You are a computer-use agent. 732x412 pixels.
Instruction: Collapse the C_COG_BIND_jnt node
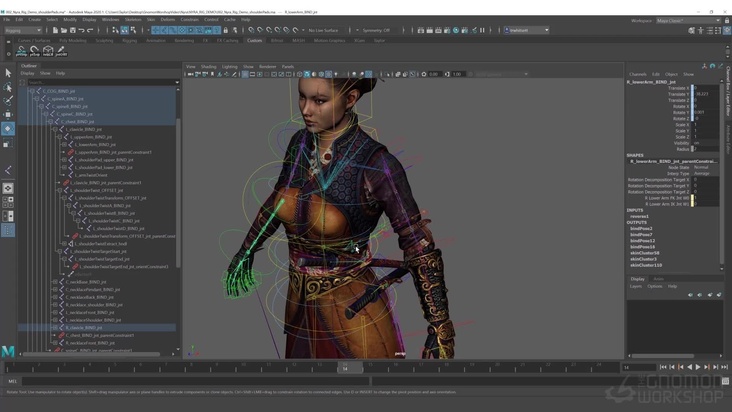click(x=32, y=91)
